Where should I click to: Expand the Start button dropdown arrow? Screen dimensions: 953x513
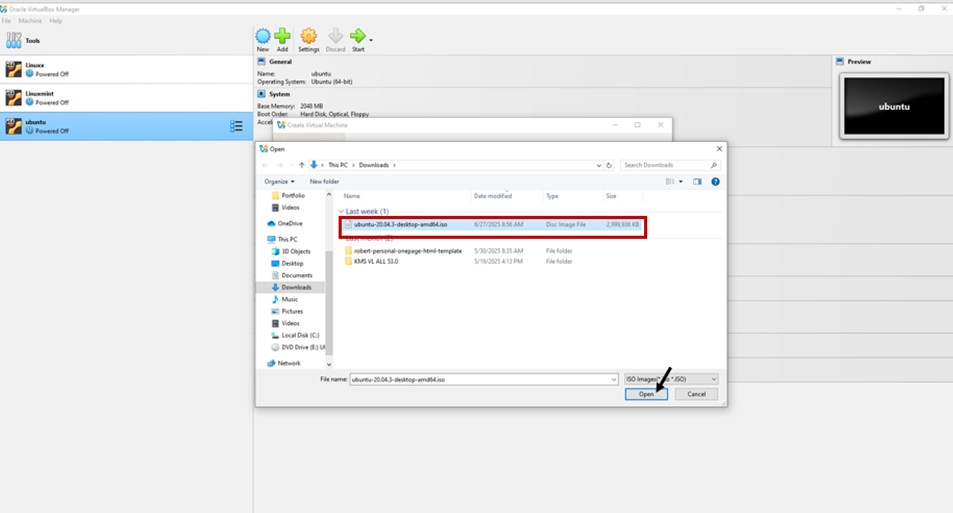(x=372, y=40)
